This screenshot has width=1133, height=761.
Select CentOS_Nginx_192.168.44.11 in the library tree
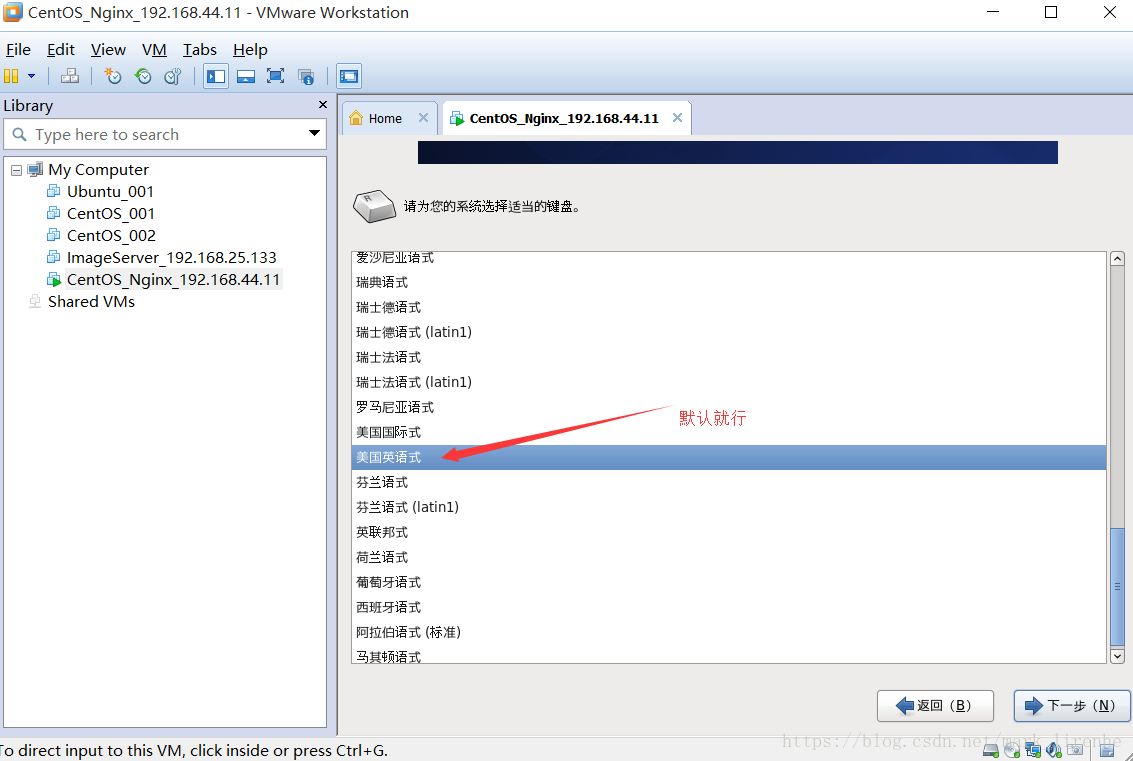pyautogui.click(x=173, y=280)
